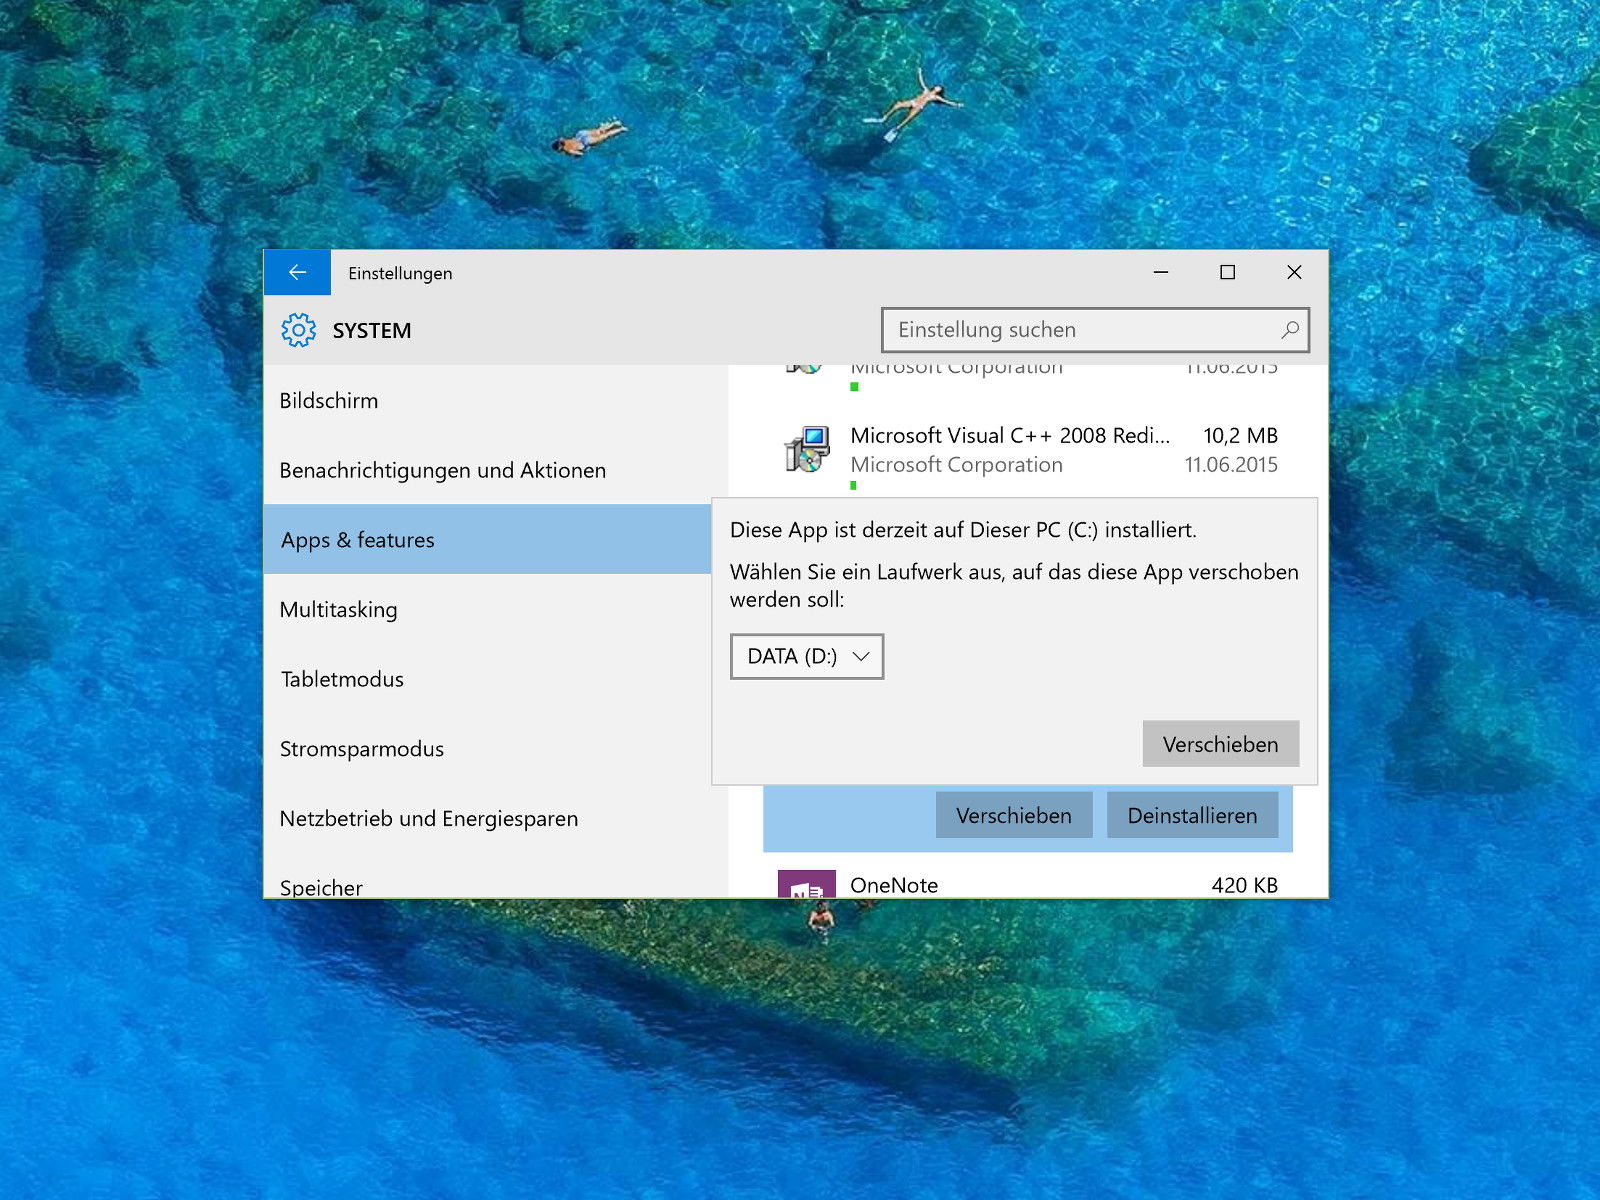Click the 10,2 MB size value
This screenshot has width=1600, height=1200.
(1240, 435)
